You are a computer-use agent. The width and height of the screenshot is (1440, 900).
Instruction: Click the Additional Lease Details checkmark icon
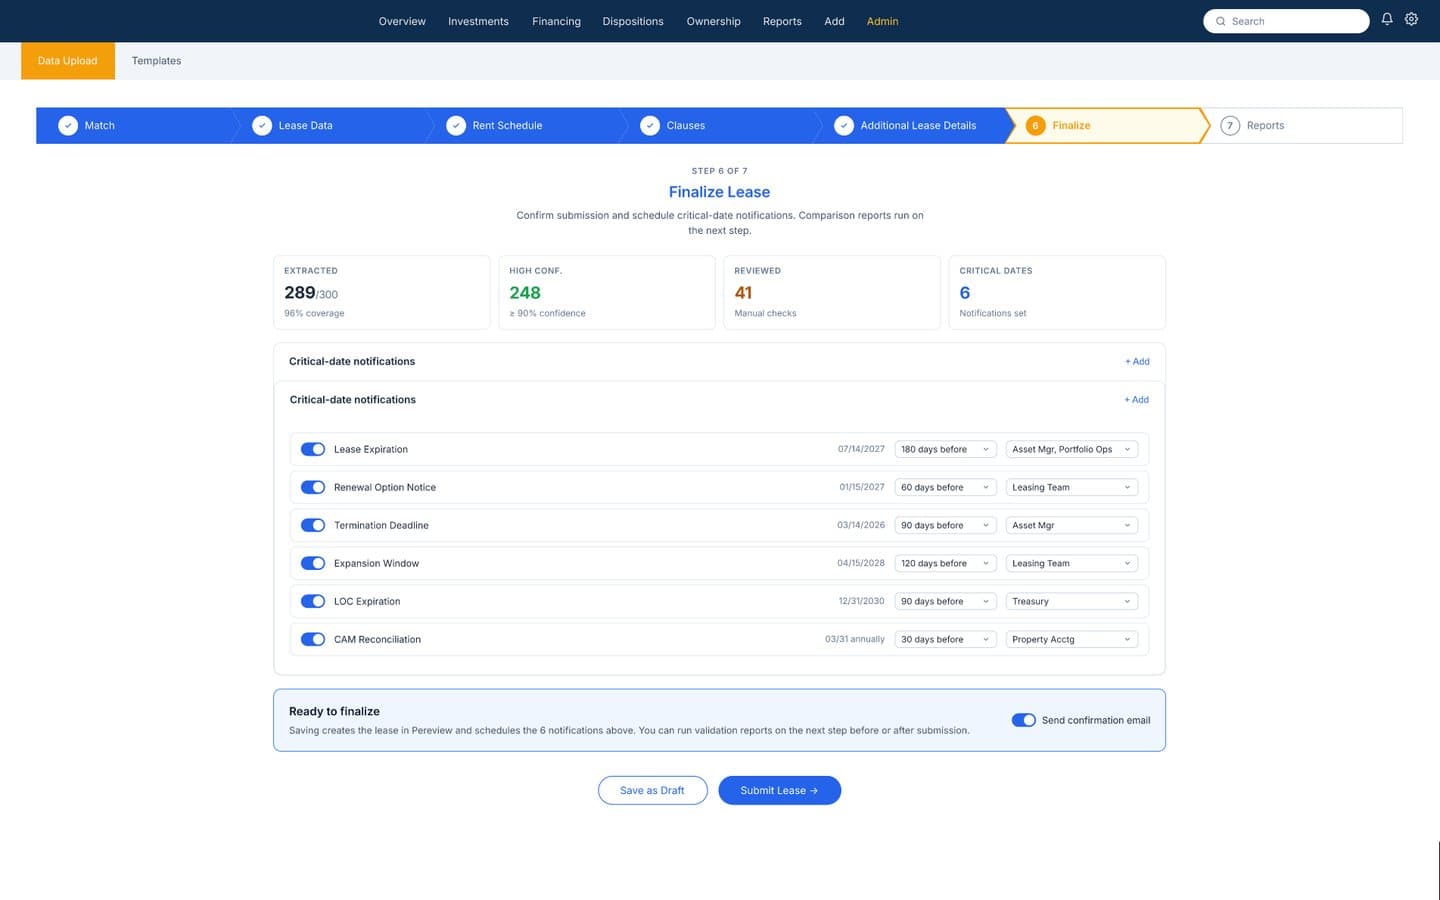844,126
